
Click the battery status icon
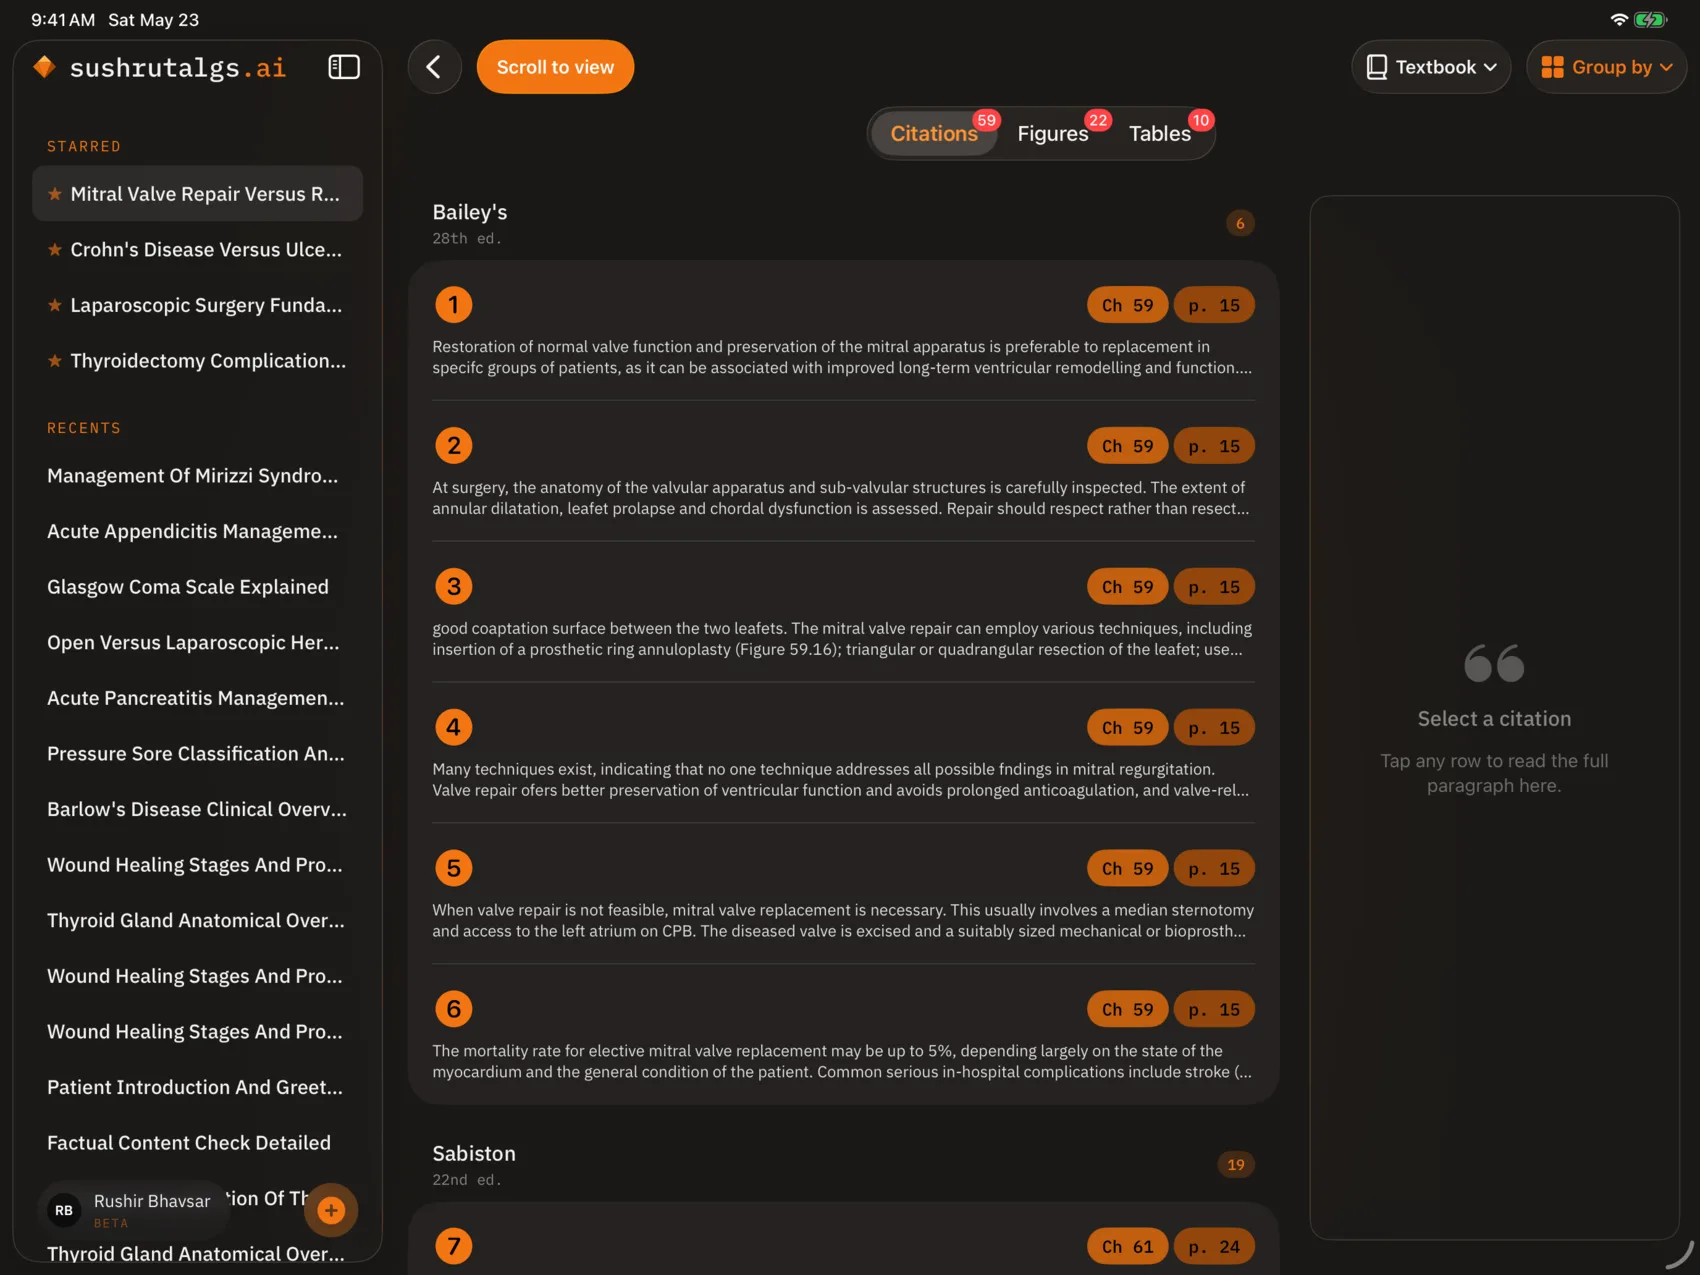(1650, 19)
